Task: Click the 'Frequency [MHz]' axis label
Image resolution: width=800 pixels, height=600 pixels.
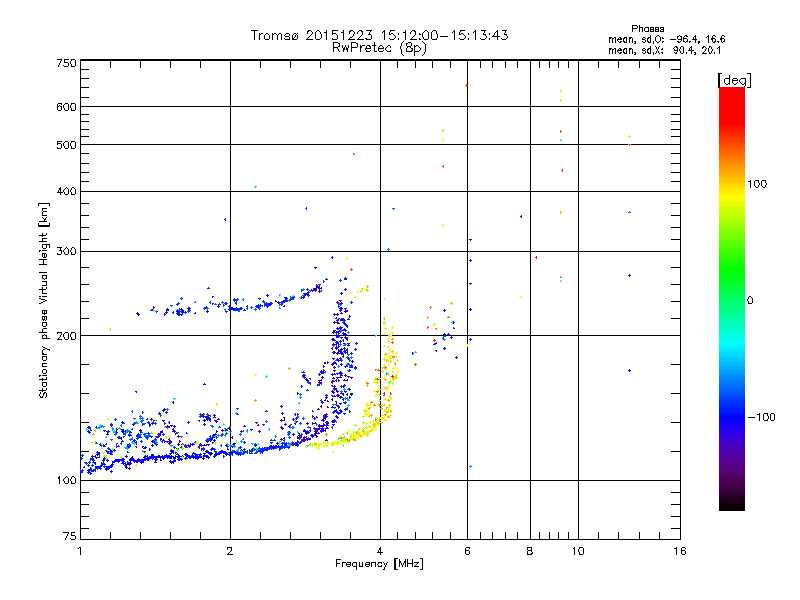Action: pyautogui.click(x=379, y=564)
